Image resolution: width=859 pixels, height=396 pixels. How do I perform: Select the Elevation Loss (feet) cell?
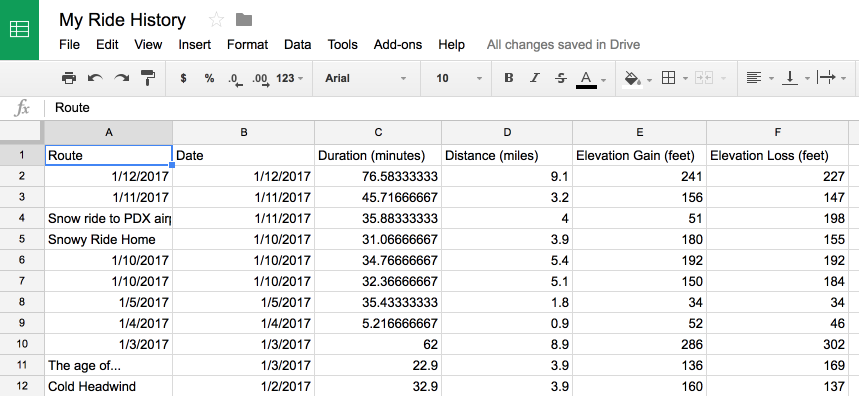coord(777,156)
